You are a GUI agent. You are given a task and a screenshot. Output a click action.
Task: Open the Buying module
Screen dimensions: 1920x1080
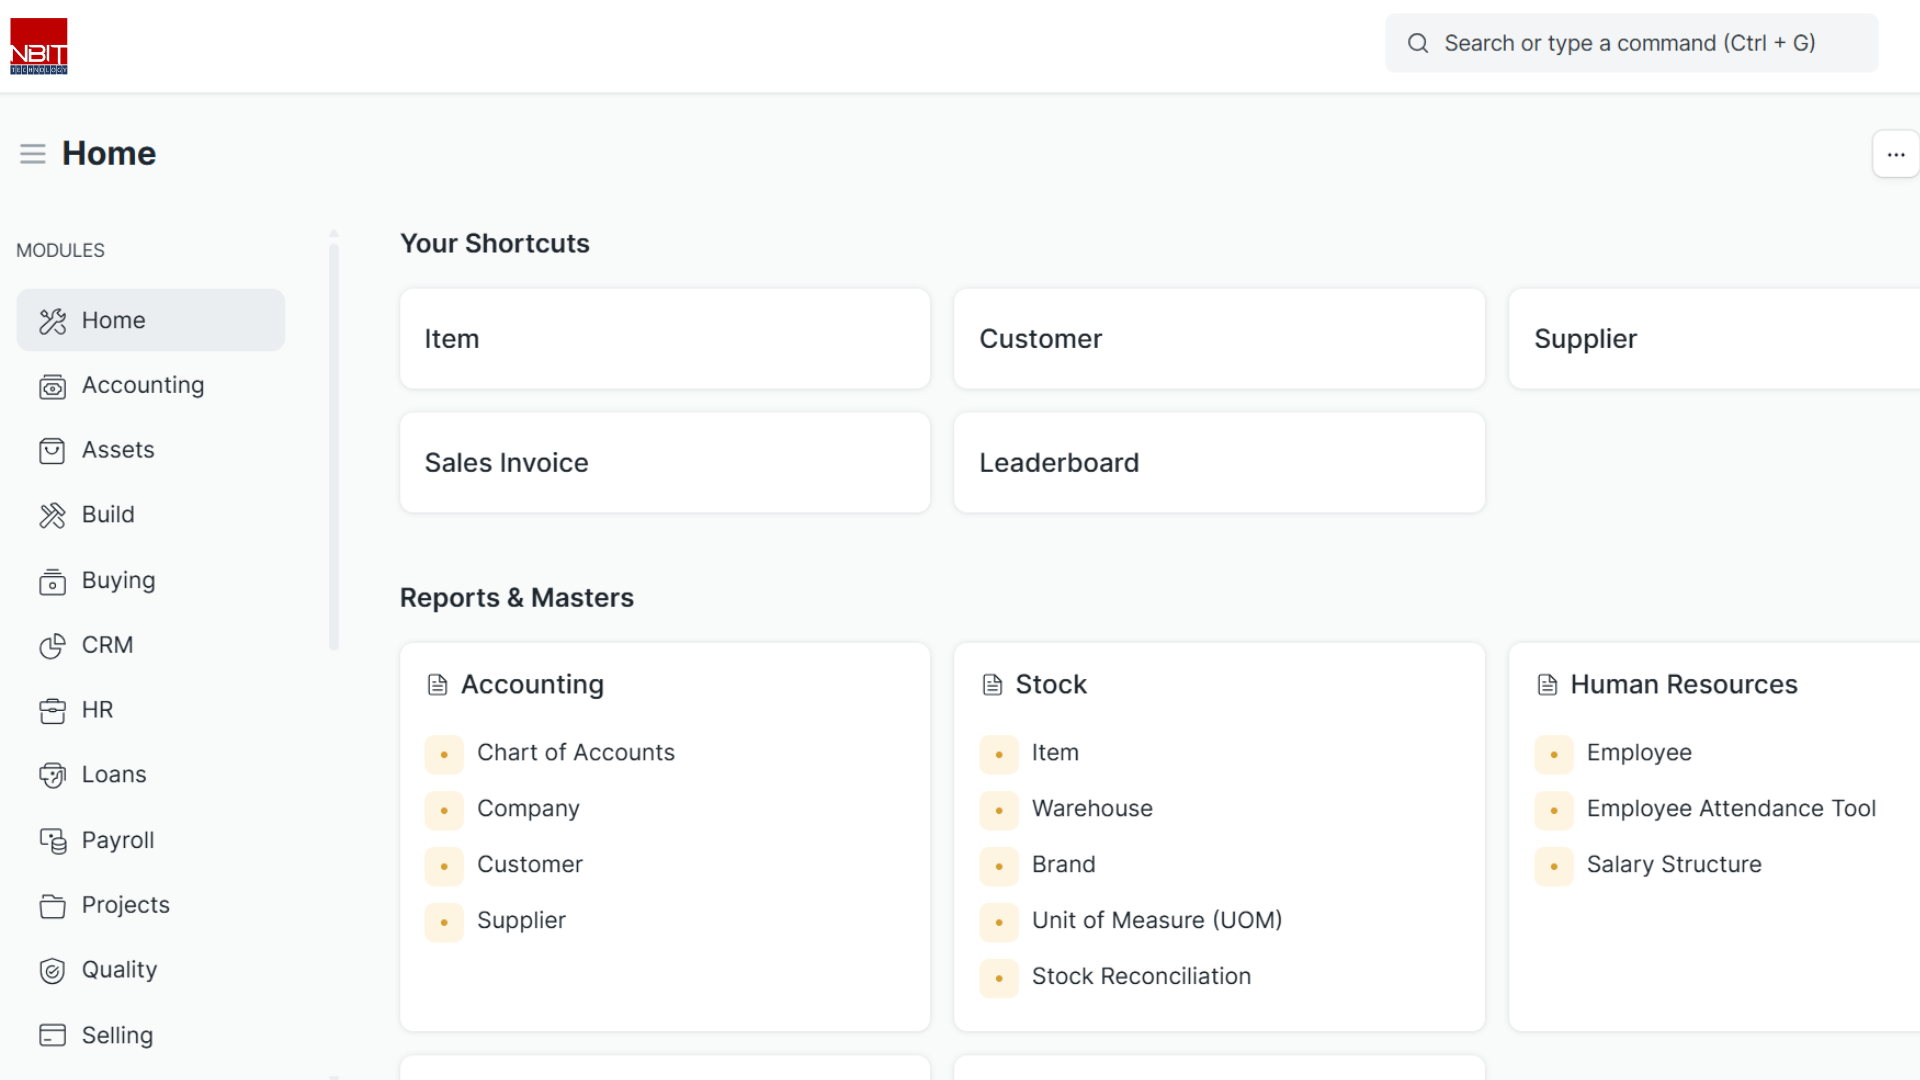coord(118,580)
